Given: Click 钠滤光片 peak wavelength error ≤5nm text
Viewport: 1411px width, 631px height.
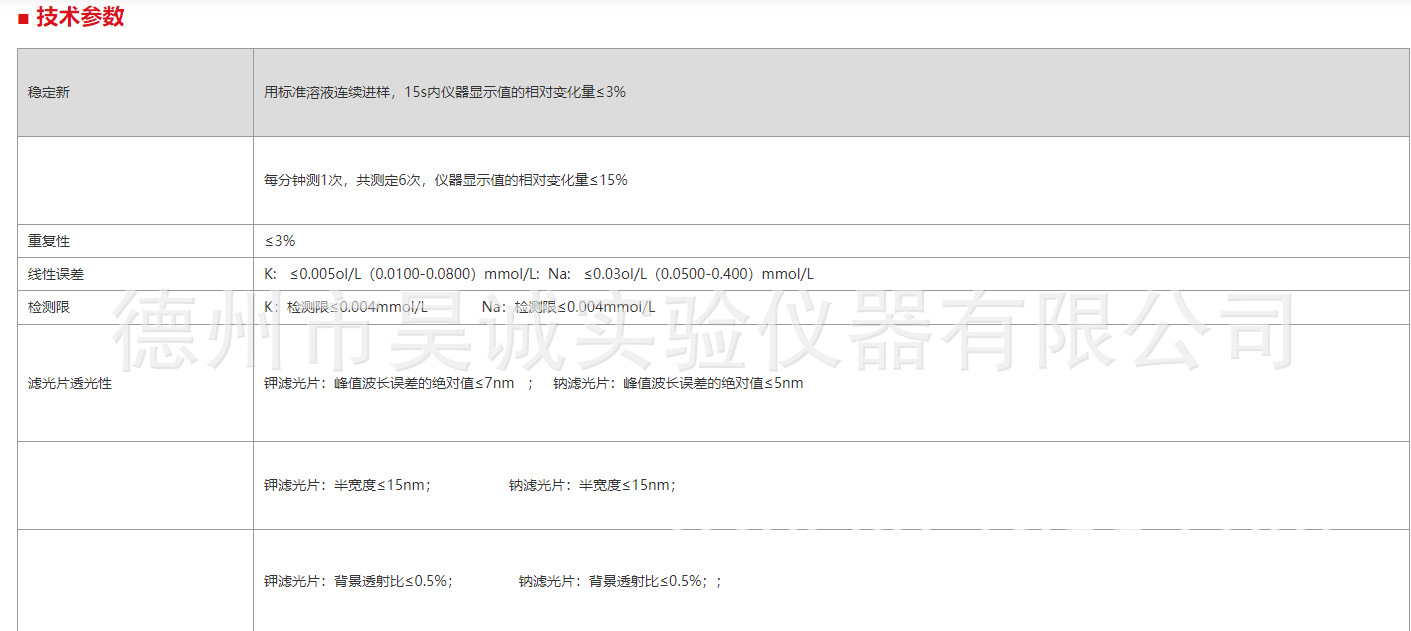Looking at the screenshot, I should 678,383.
